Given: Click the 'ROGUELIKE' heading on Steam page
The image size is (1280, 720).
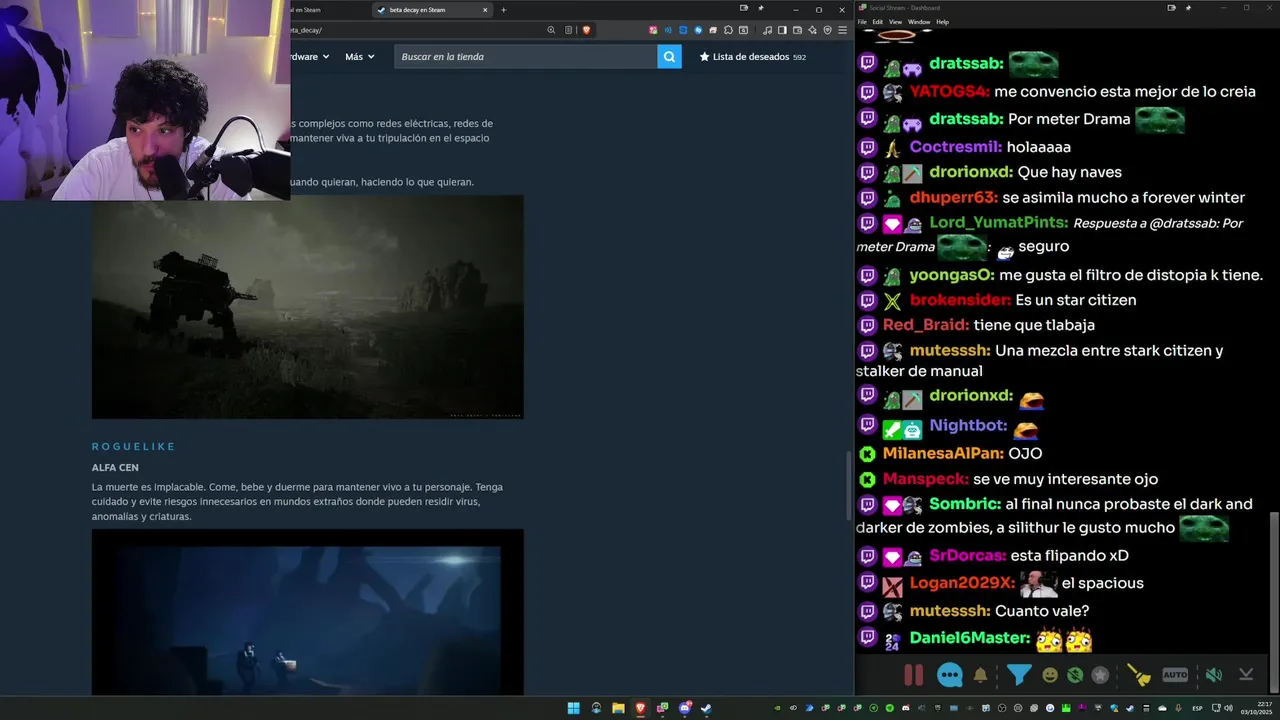Looking at the screenshot, I should 134,447.
